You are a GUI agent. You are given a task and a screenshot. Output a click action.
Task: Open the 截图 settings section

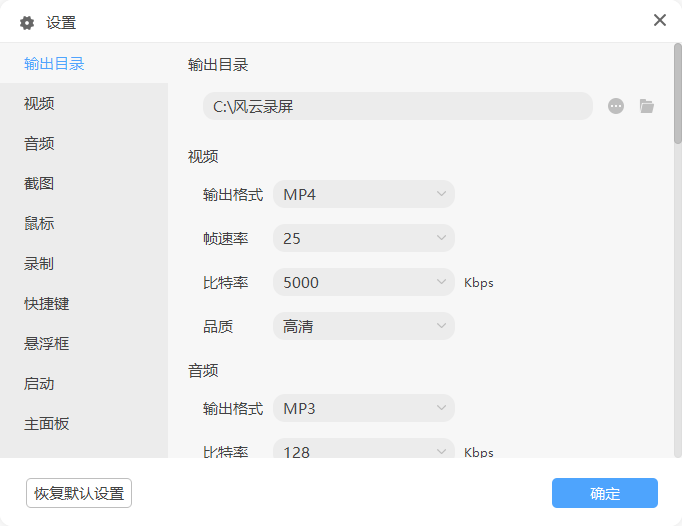tap(40, 183)
